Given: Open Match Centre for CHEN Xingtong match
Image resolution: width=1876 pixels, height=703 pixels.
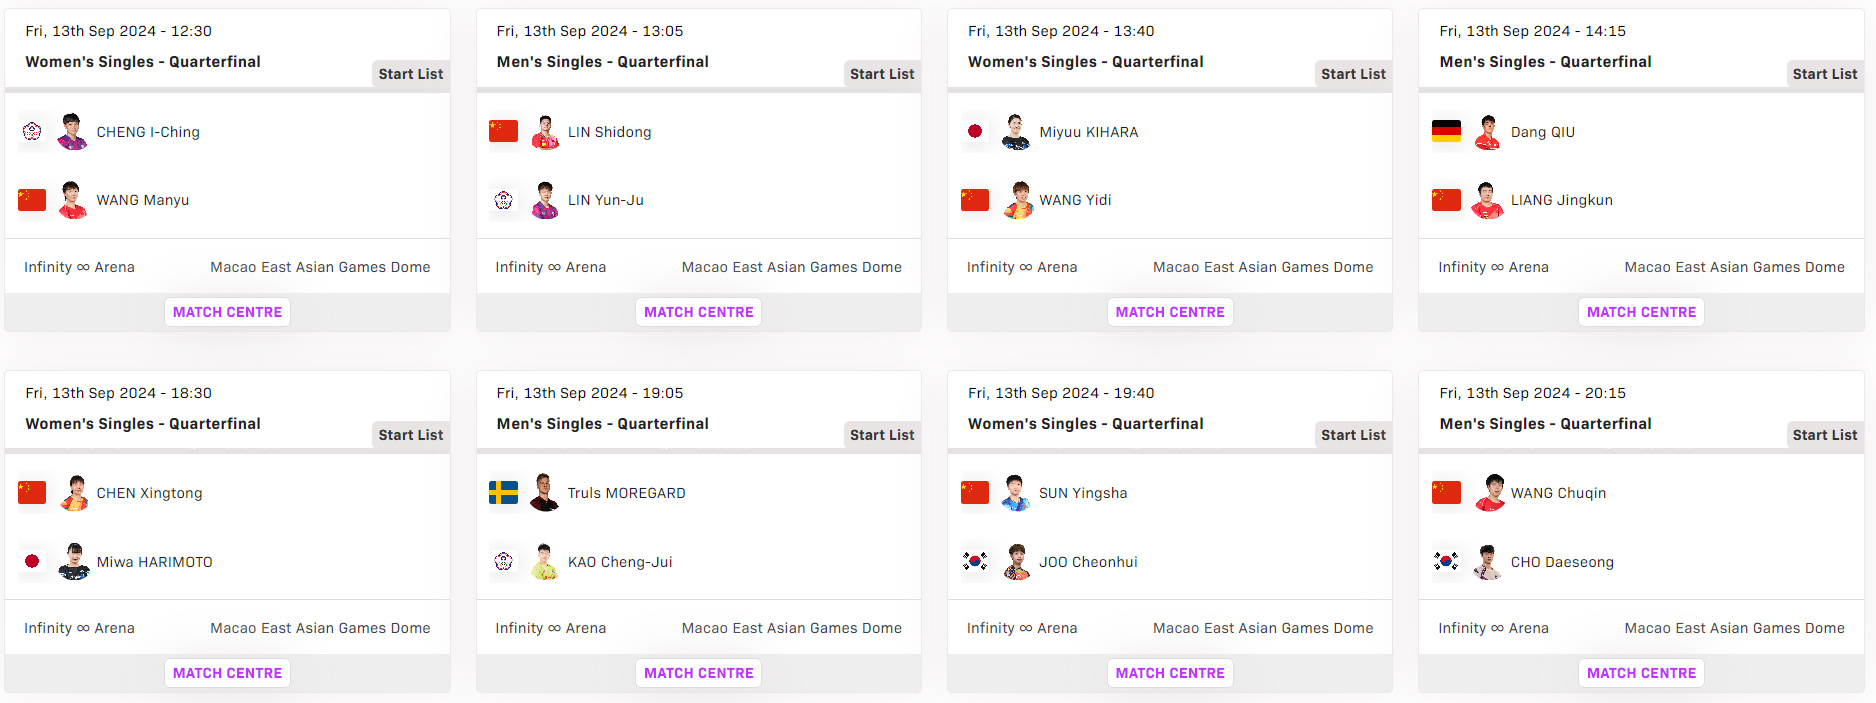Looking at the screenshot, I should (227, 673).
